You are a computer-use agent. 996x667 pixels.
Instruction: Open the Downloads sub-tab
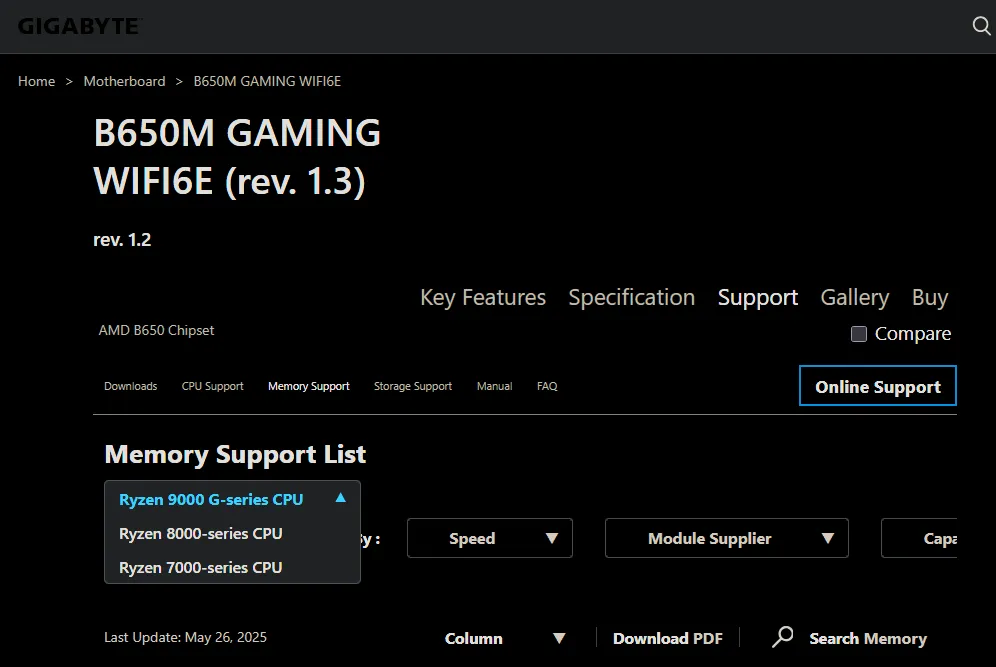(130, 386)
